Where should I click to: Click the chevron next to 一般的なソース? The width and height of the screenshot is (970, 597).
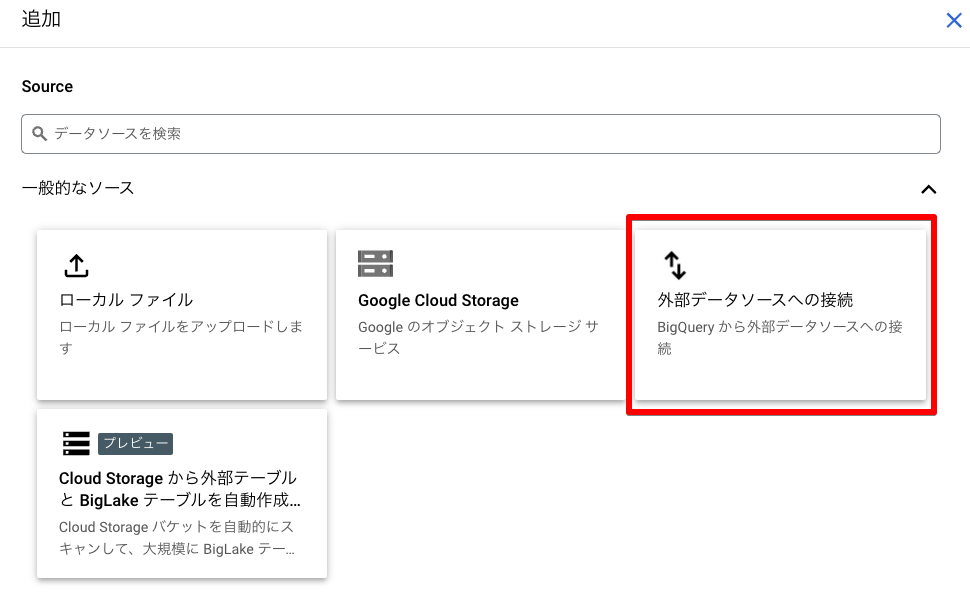tap(929, 189)
